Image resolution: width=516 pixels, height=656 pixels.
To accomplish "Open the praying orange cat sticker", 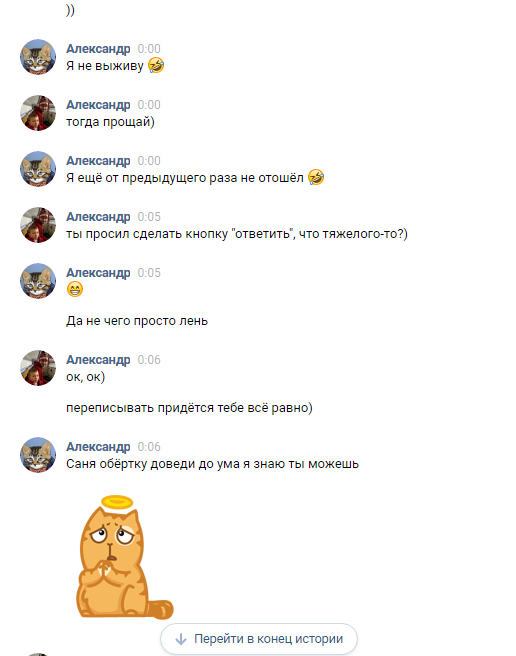I will coord(124,557).
